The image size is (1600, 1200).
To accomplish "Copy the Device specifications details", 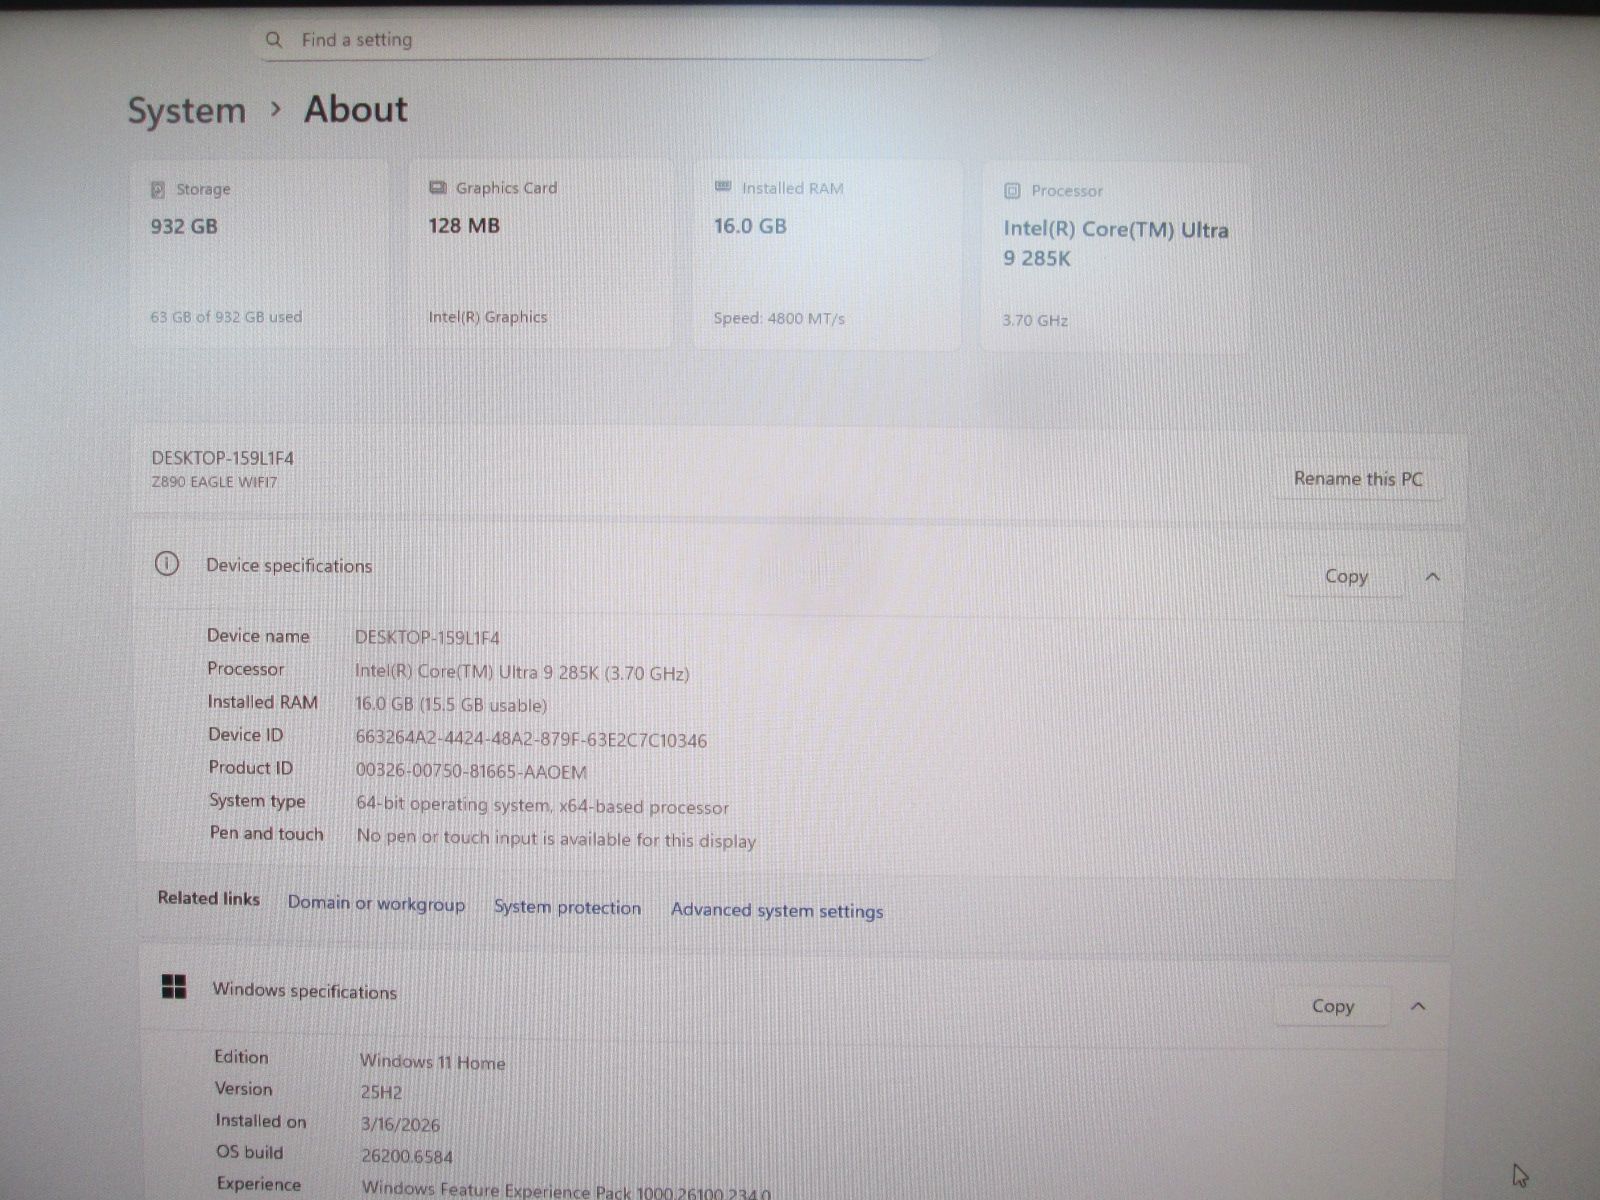I will 1345,576.
